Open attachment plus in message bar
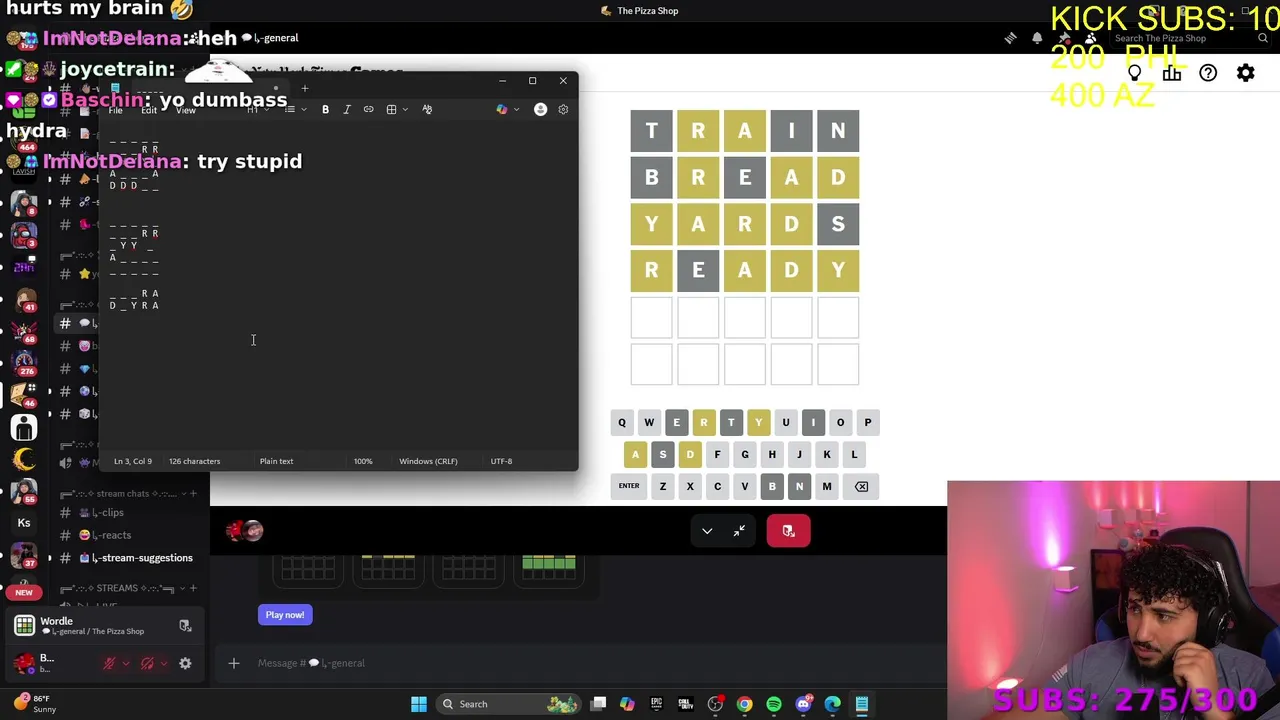This screenshot has width=1280, height=720. pos(234,663)
